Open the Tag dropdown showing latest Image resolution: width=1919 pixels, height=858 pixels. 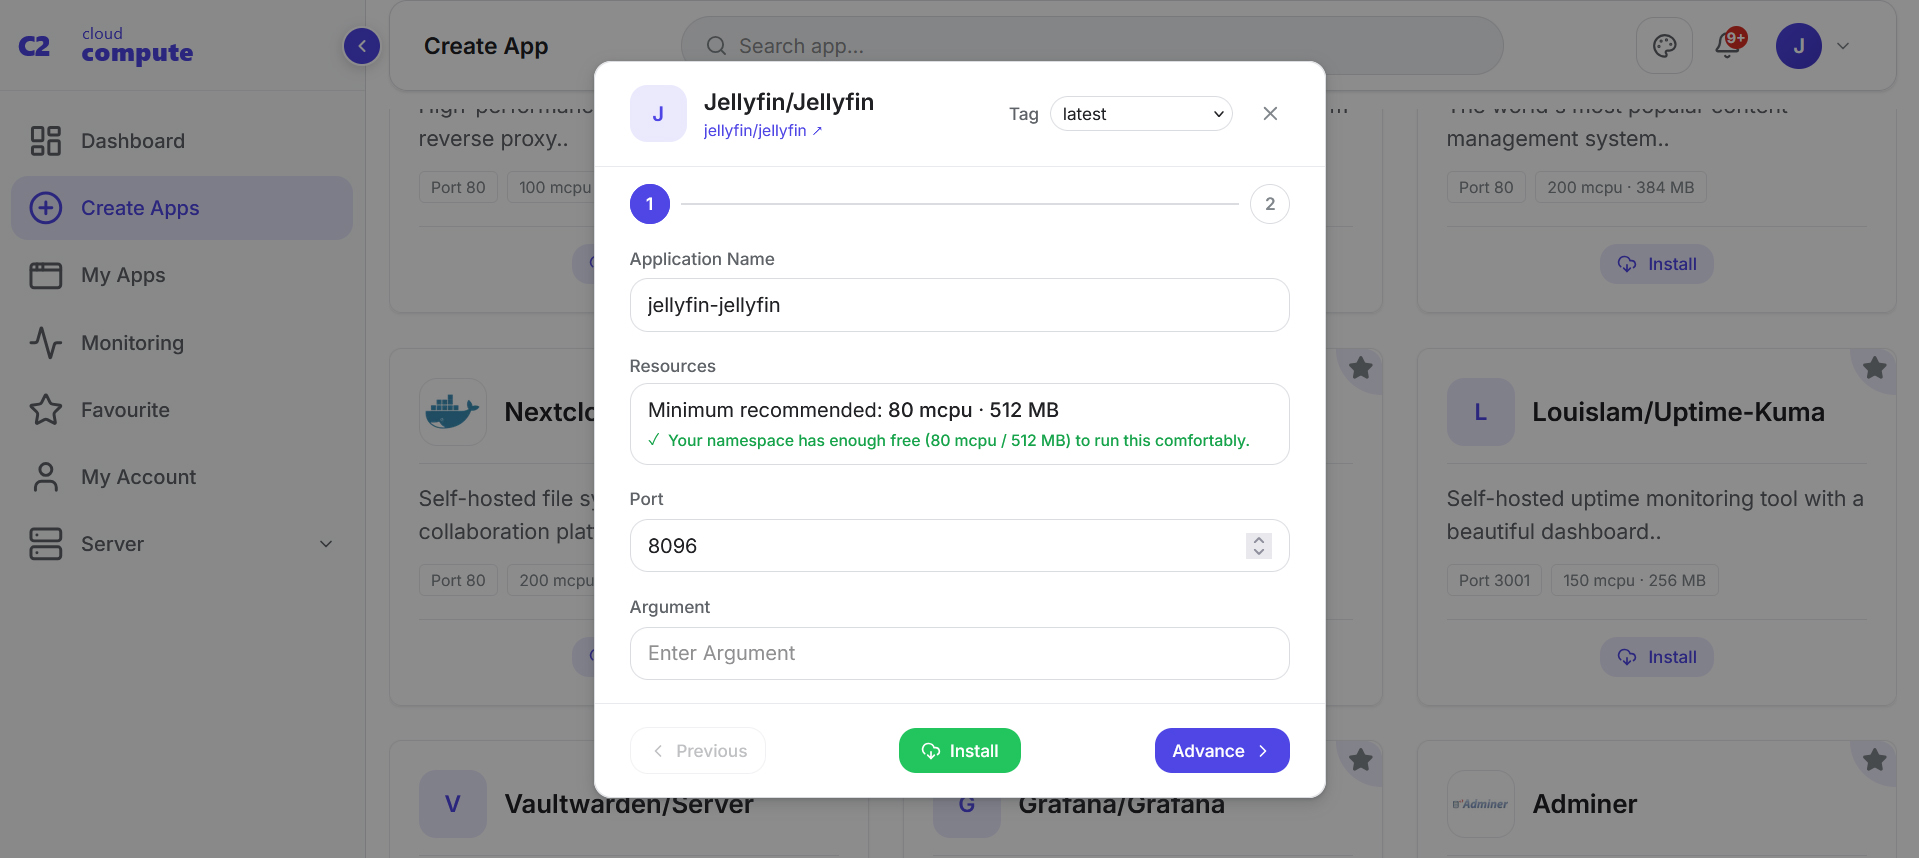[x=1141, y=114]
